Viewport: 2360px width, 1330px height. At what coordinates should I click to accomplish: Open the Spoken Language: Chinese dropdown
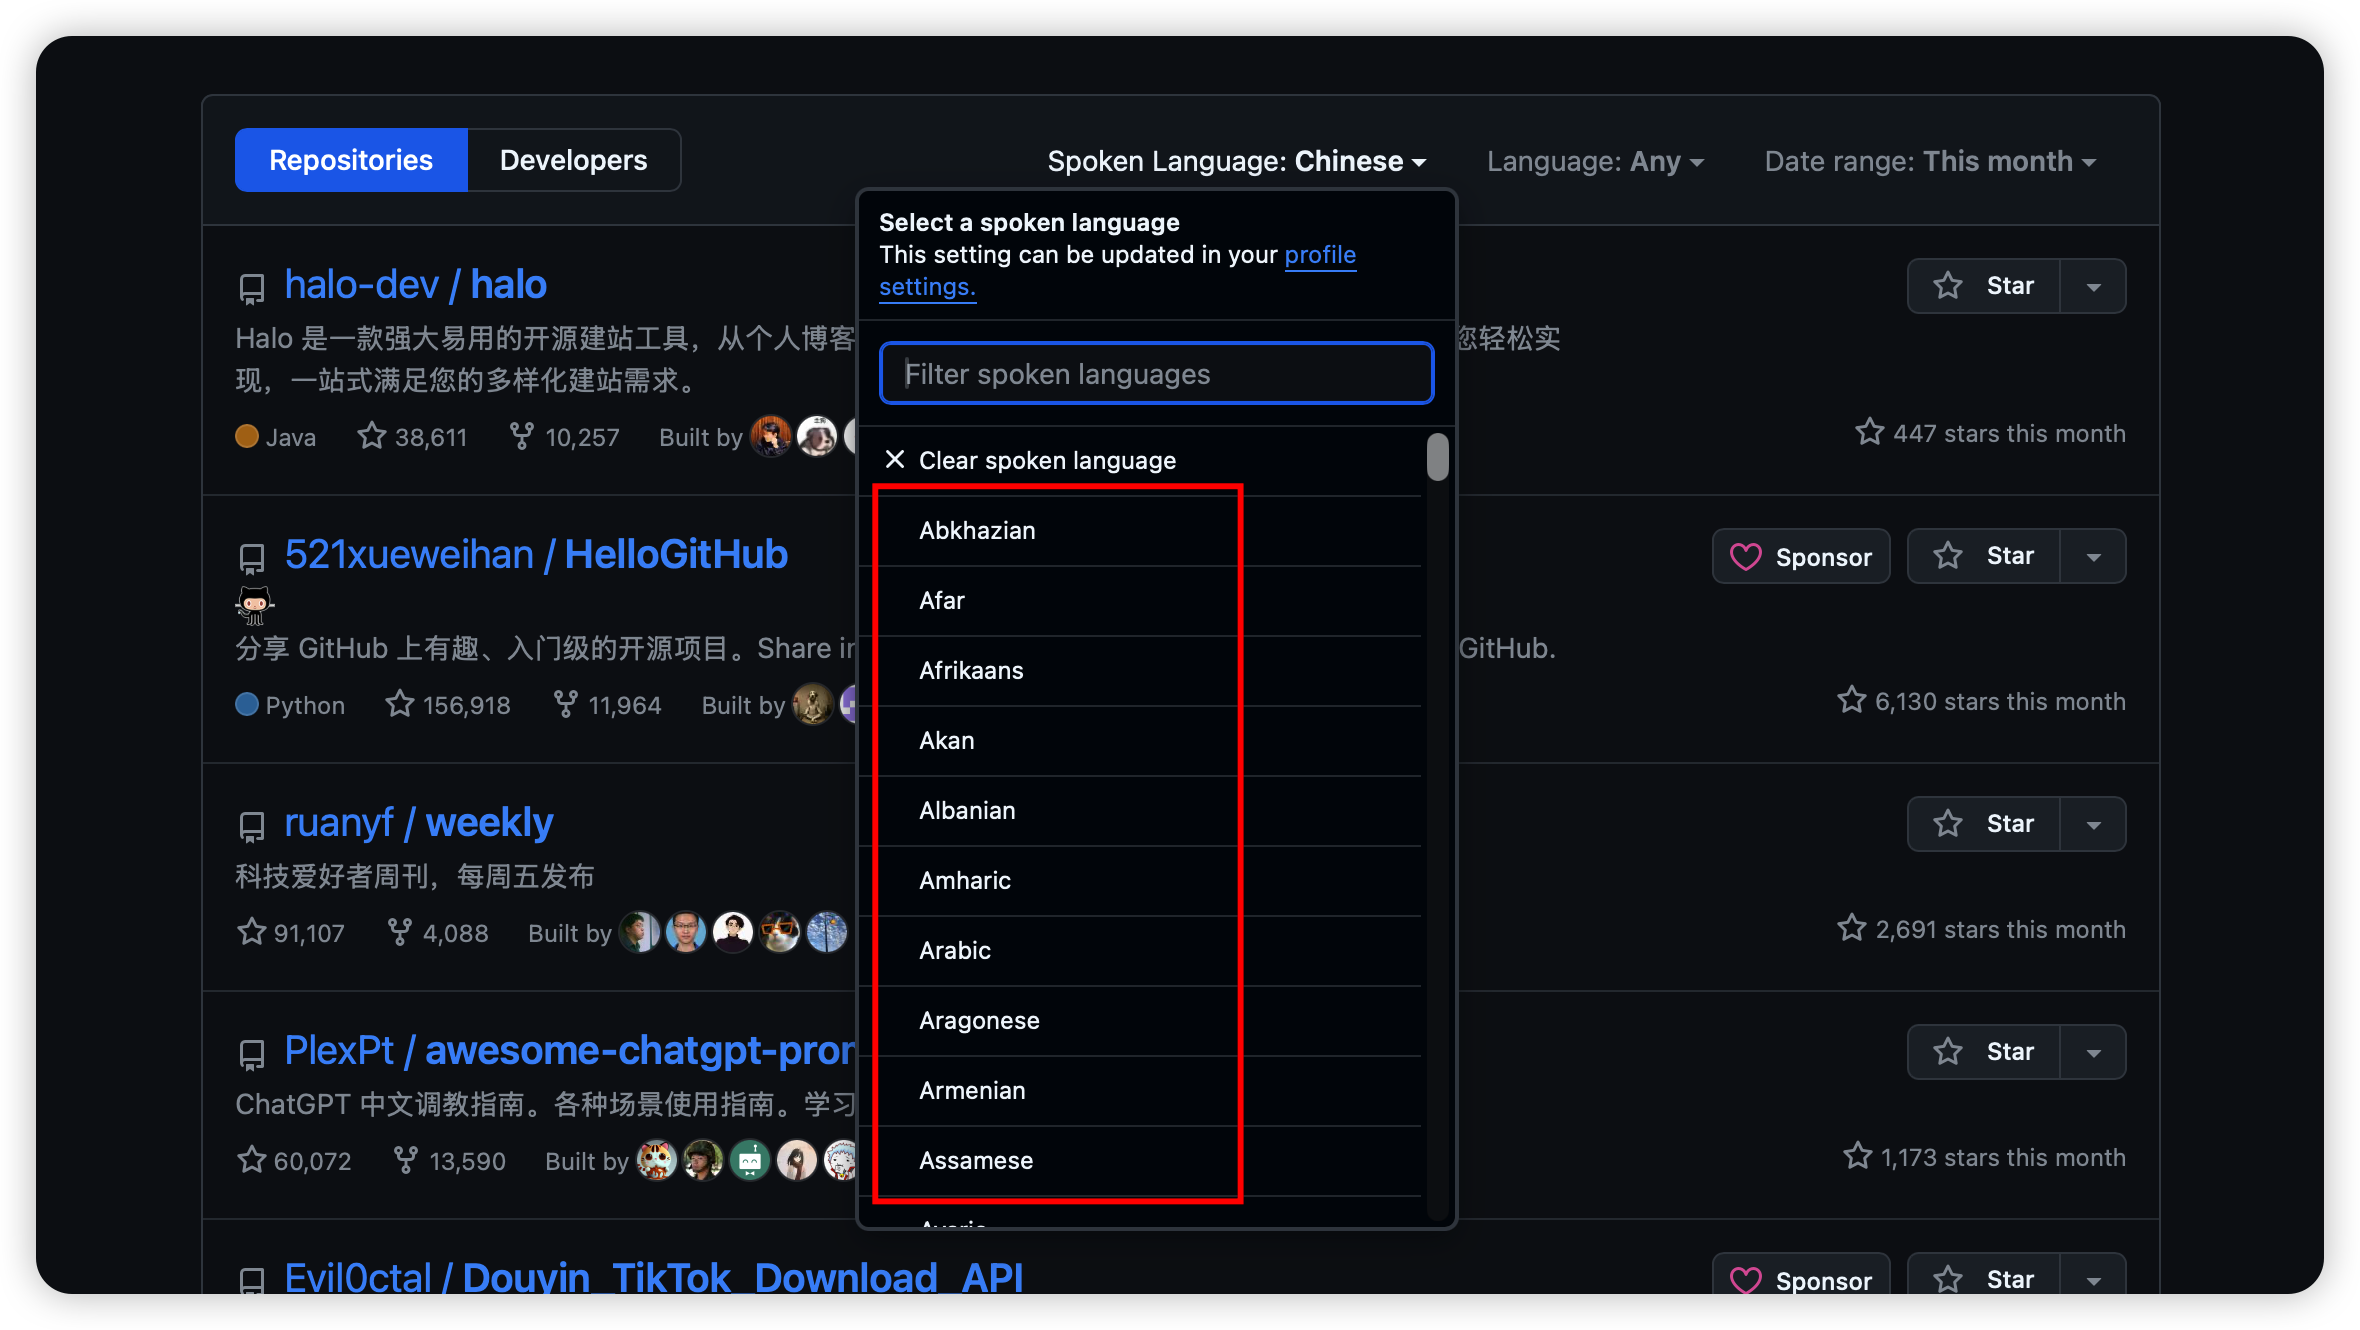tap(1237, 161)
